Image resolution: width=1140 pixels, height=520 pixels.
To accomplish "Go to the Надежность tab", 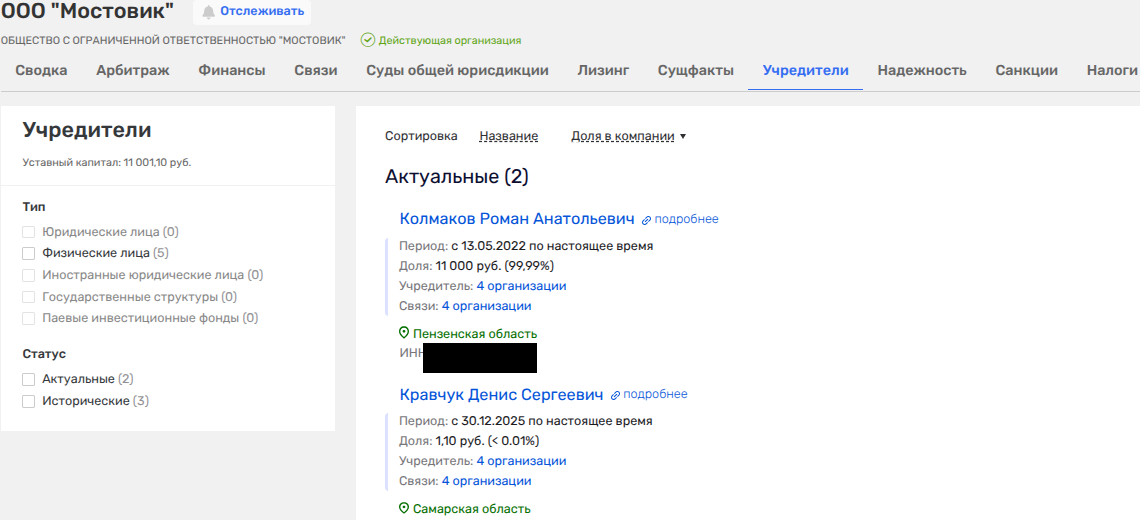I will click(x=922, y=70).
